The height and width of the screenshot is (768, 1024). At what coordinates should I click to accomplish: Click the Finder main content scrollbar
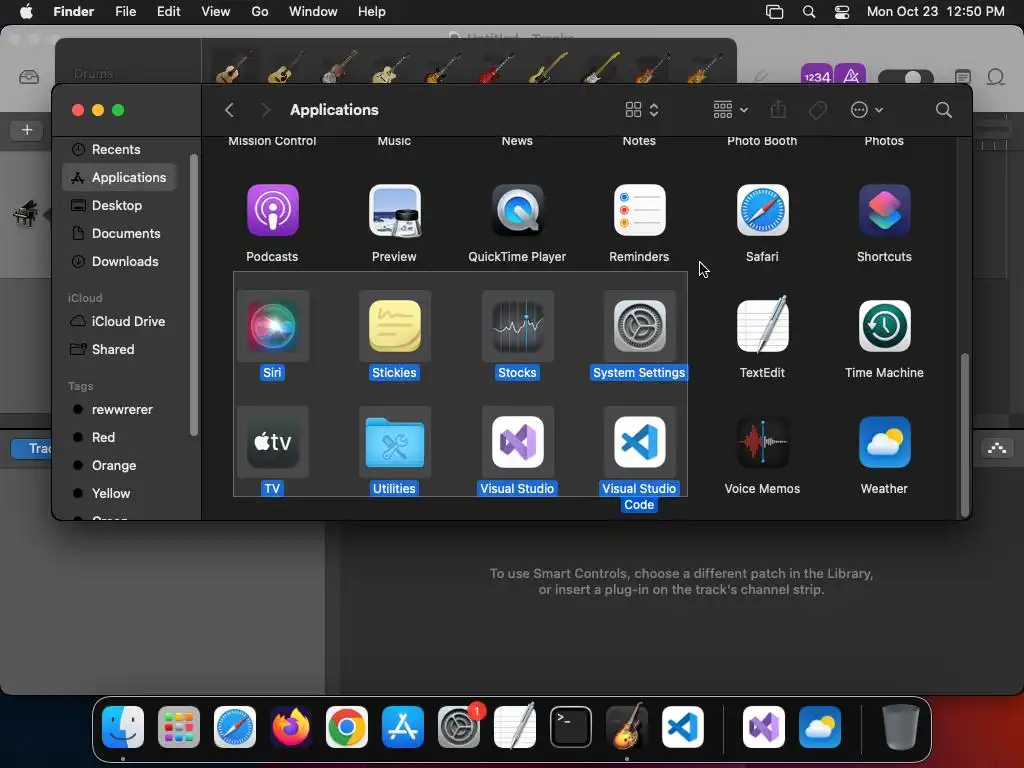pyautogui.click(x=964, y=434)
